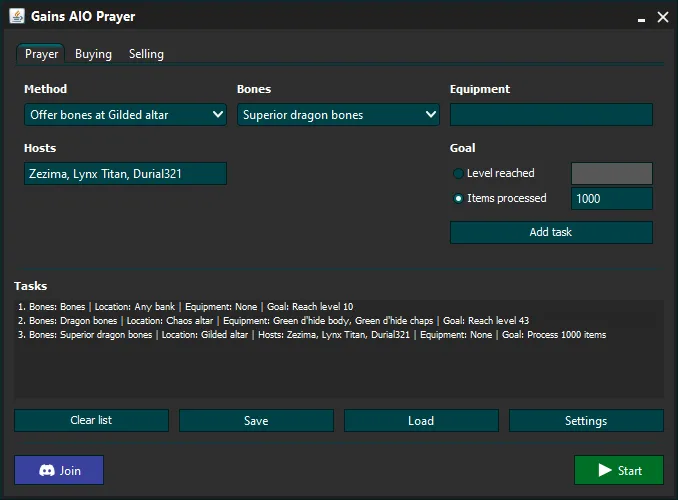Screen dimensions: 678x500
Task: Expand the Bones dropdown showing Superior dragon bones
Action: (338, 115)
